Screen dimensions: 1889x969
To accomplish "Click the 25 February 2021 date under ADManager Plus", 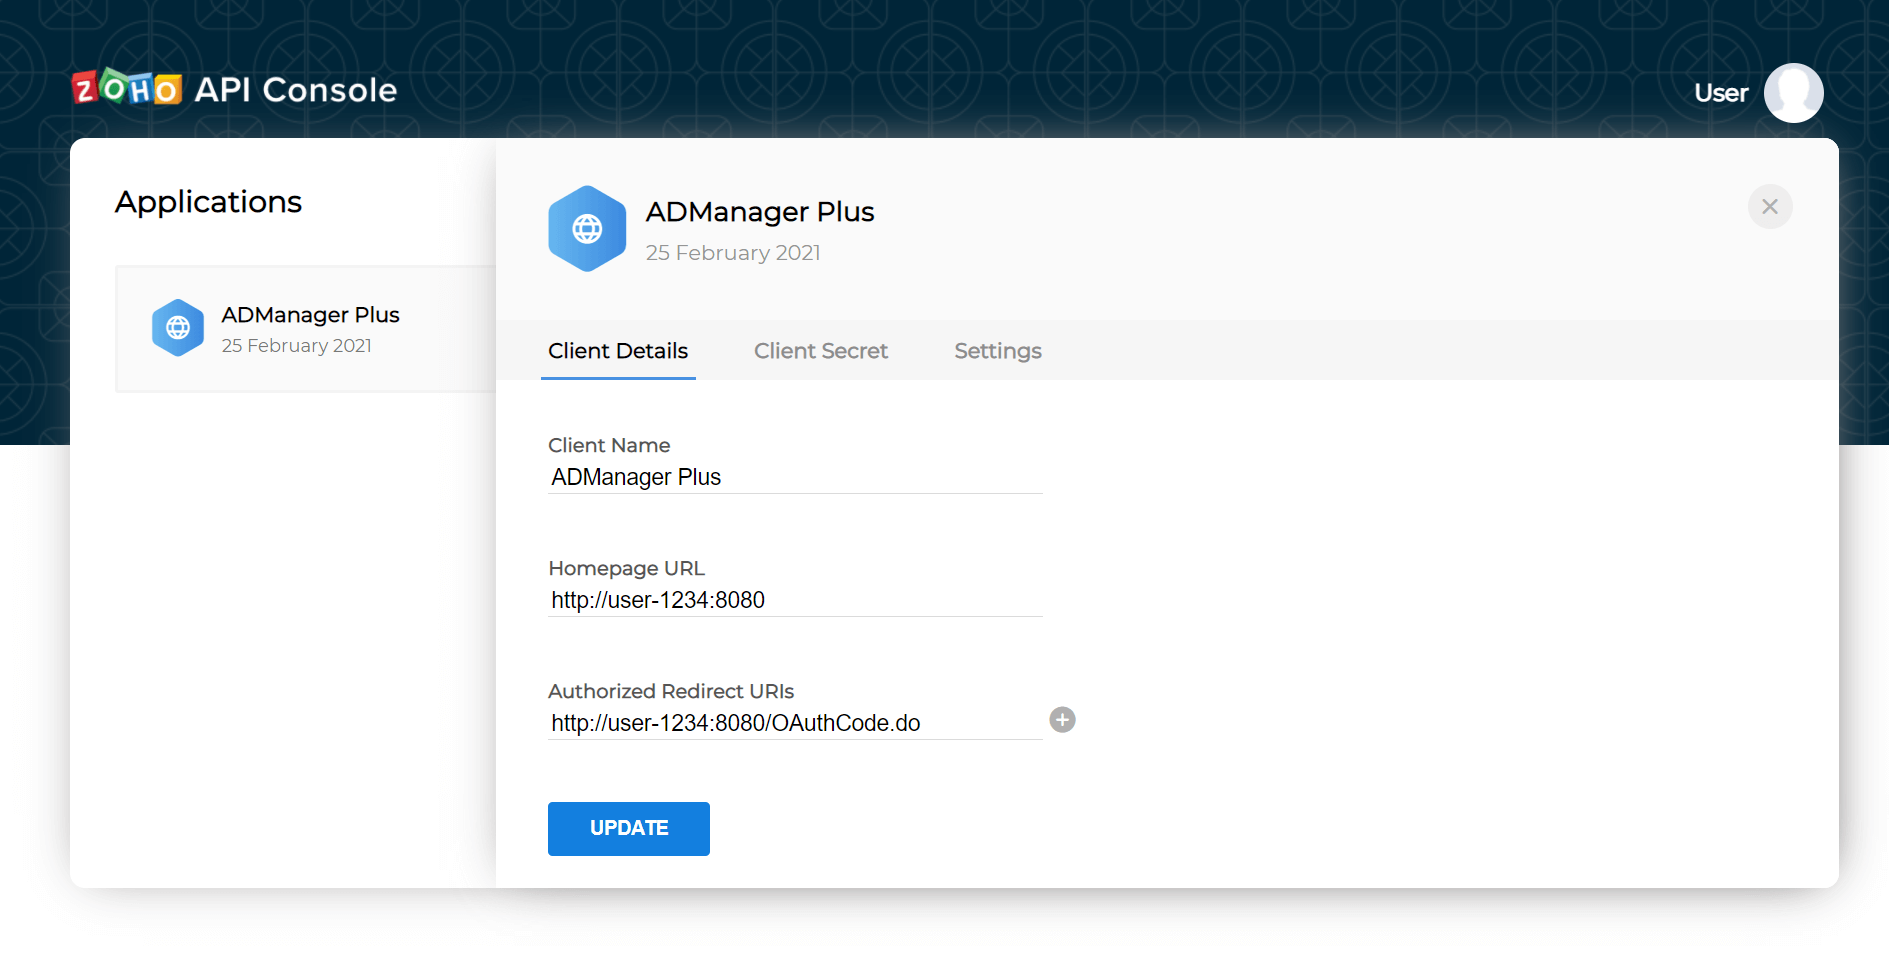I will 296,345.
